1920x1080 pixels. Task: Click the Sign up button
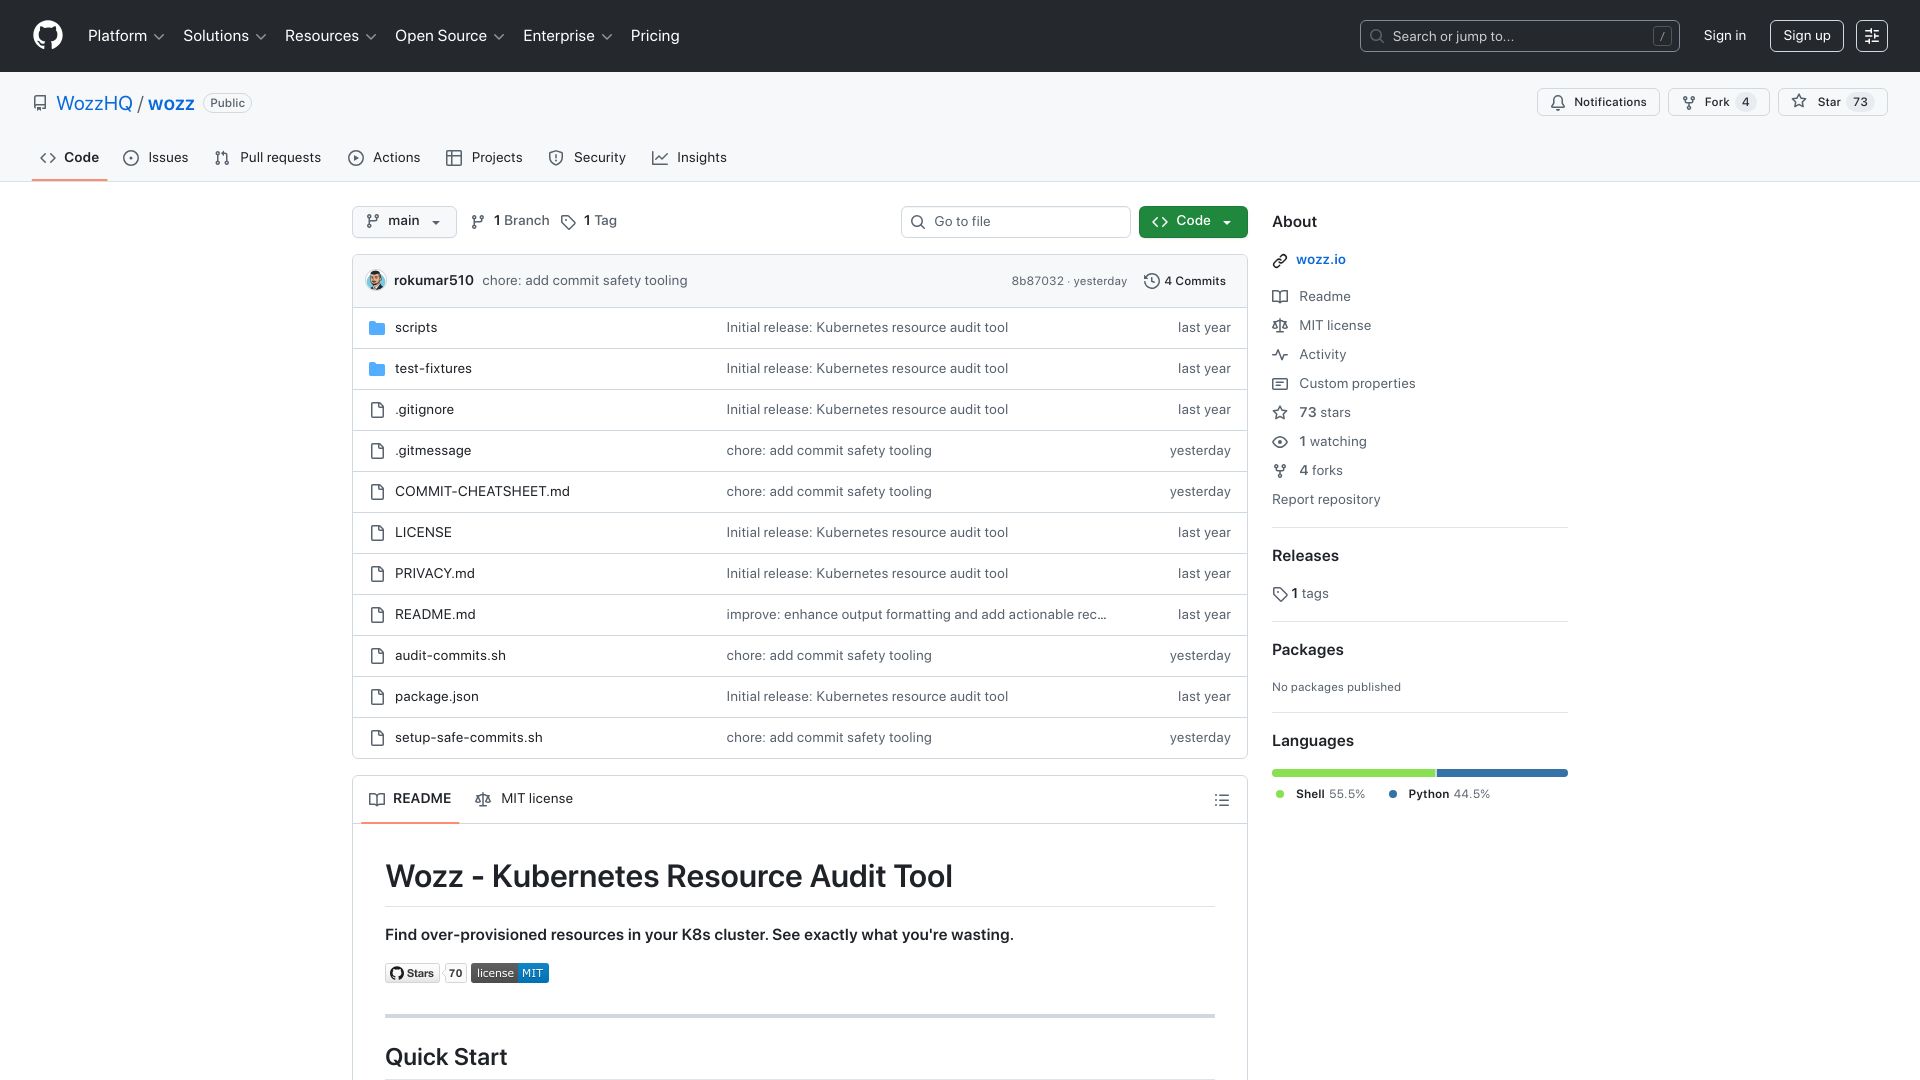(x=1807, y=36)
